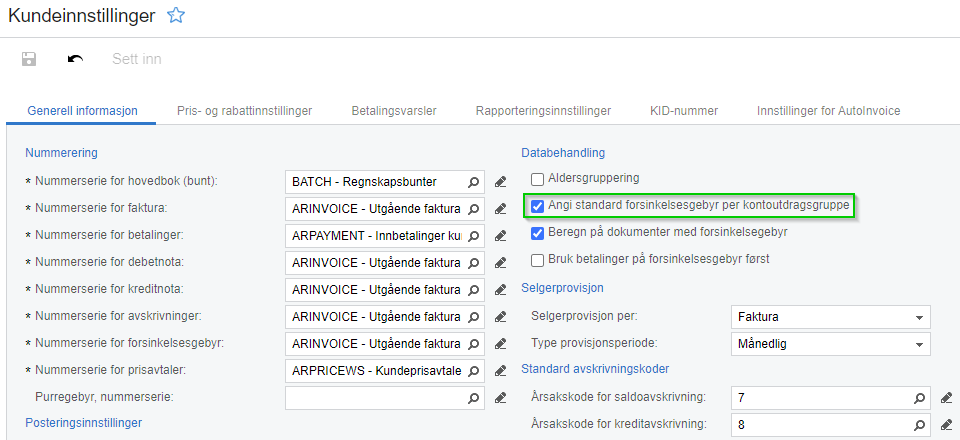Viewport: 960px width, 440px height.
Task: Open lookup for Nummerserie for betalinger
Action: [473, 236]
